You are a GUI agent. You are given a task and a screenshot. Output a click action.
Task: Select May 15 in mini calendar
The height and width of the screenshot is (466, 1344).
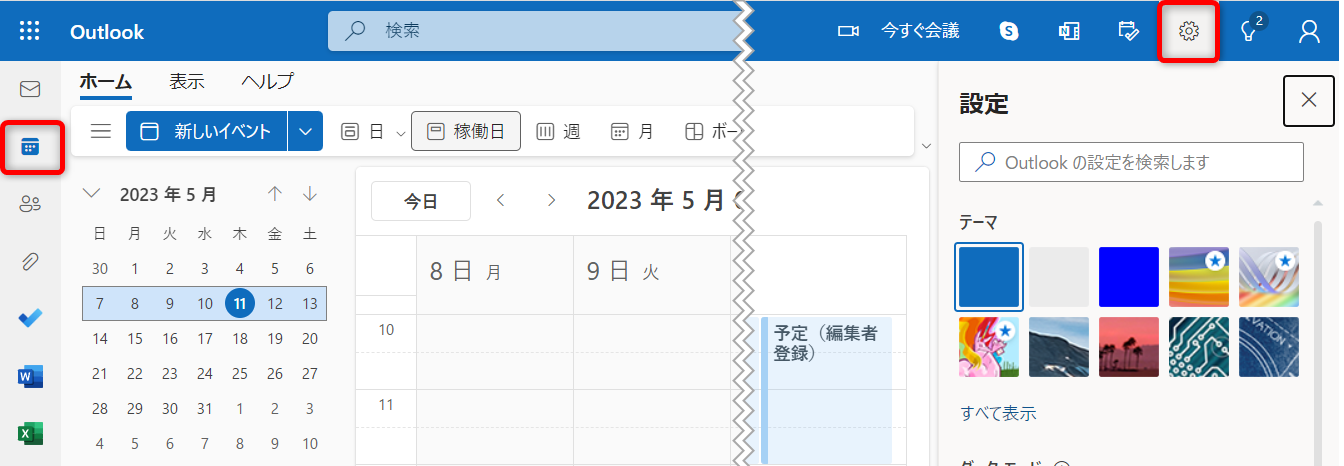[135, 339]
